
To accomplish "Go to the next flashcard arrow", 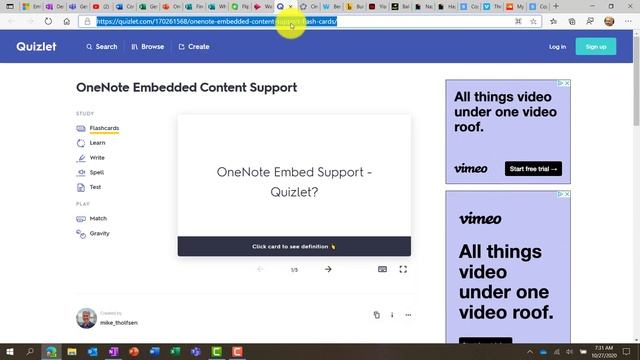I will [x=328, y=269].
